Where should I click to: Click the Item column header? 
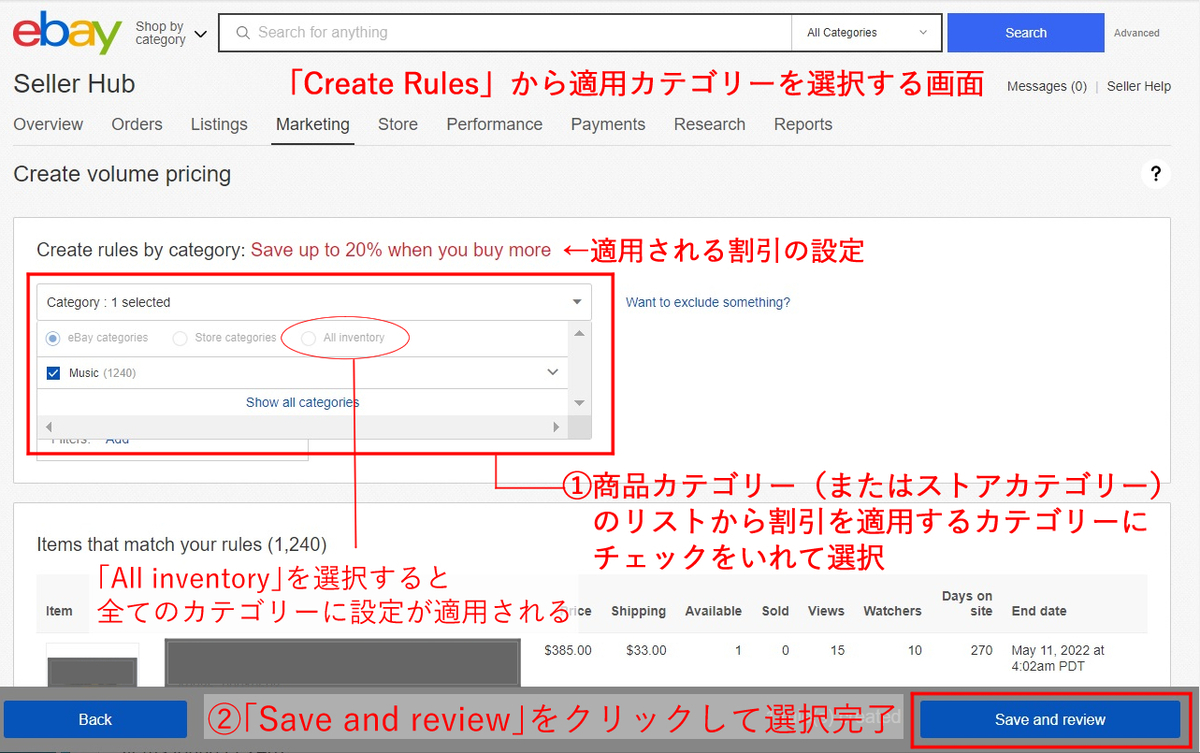click(59, 611)
